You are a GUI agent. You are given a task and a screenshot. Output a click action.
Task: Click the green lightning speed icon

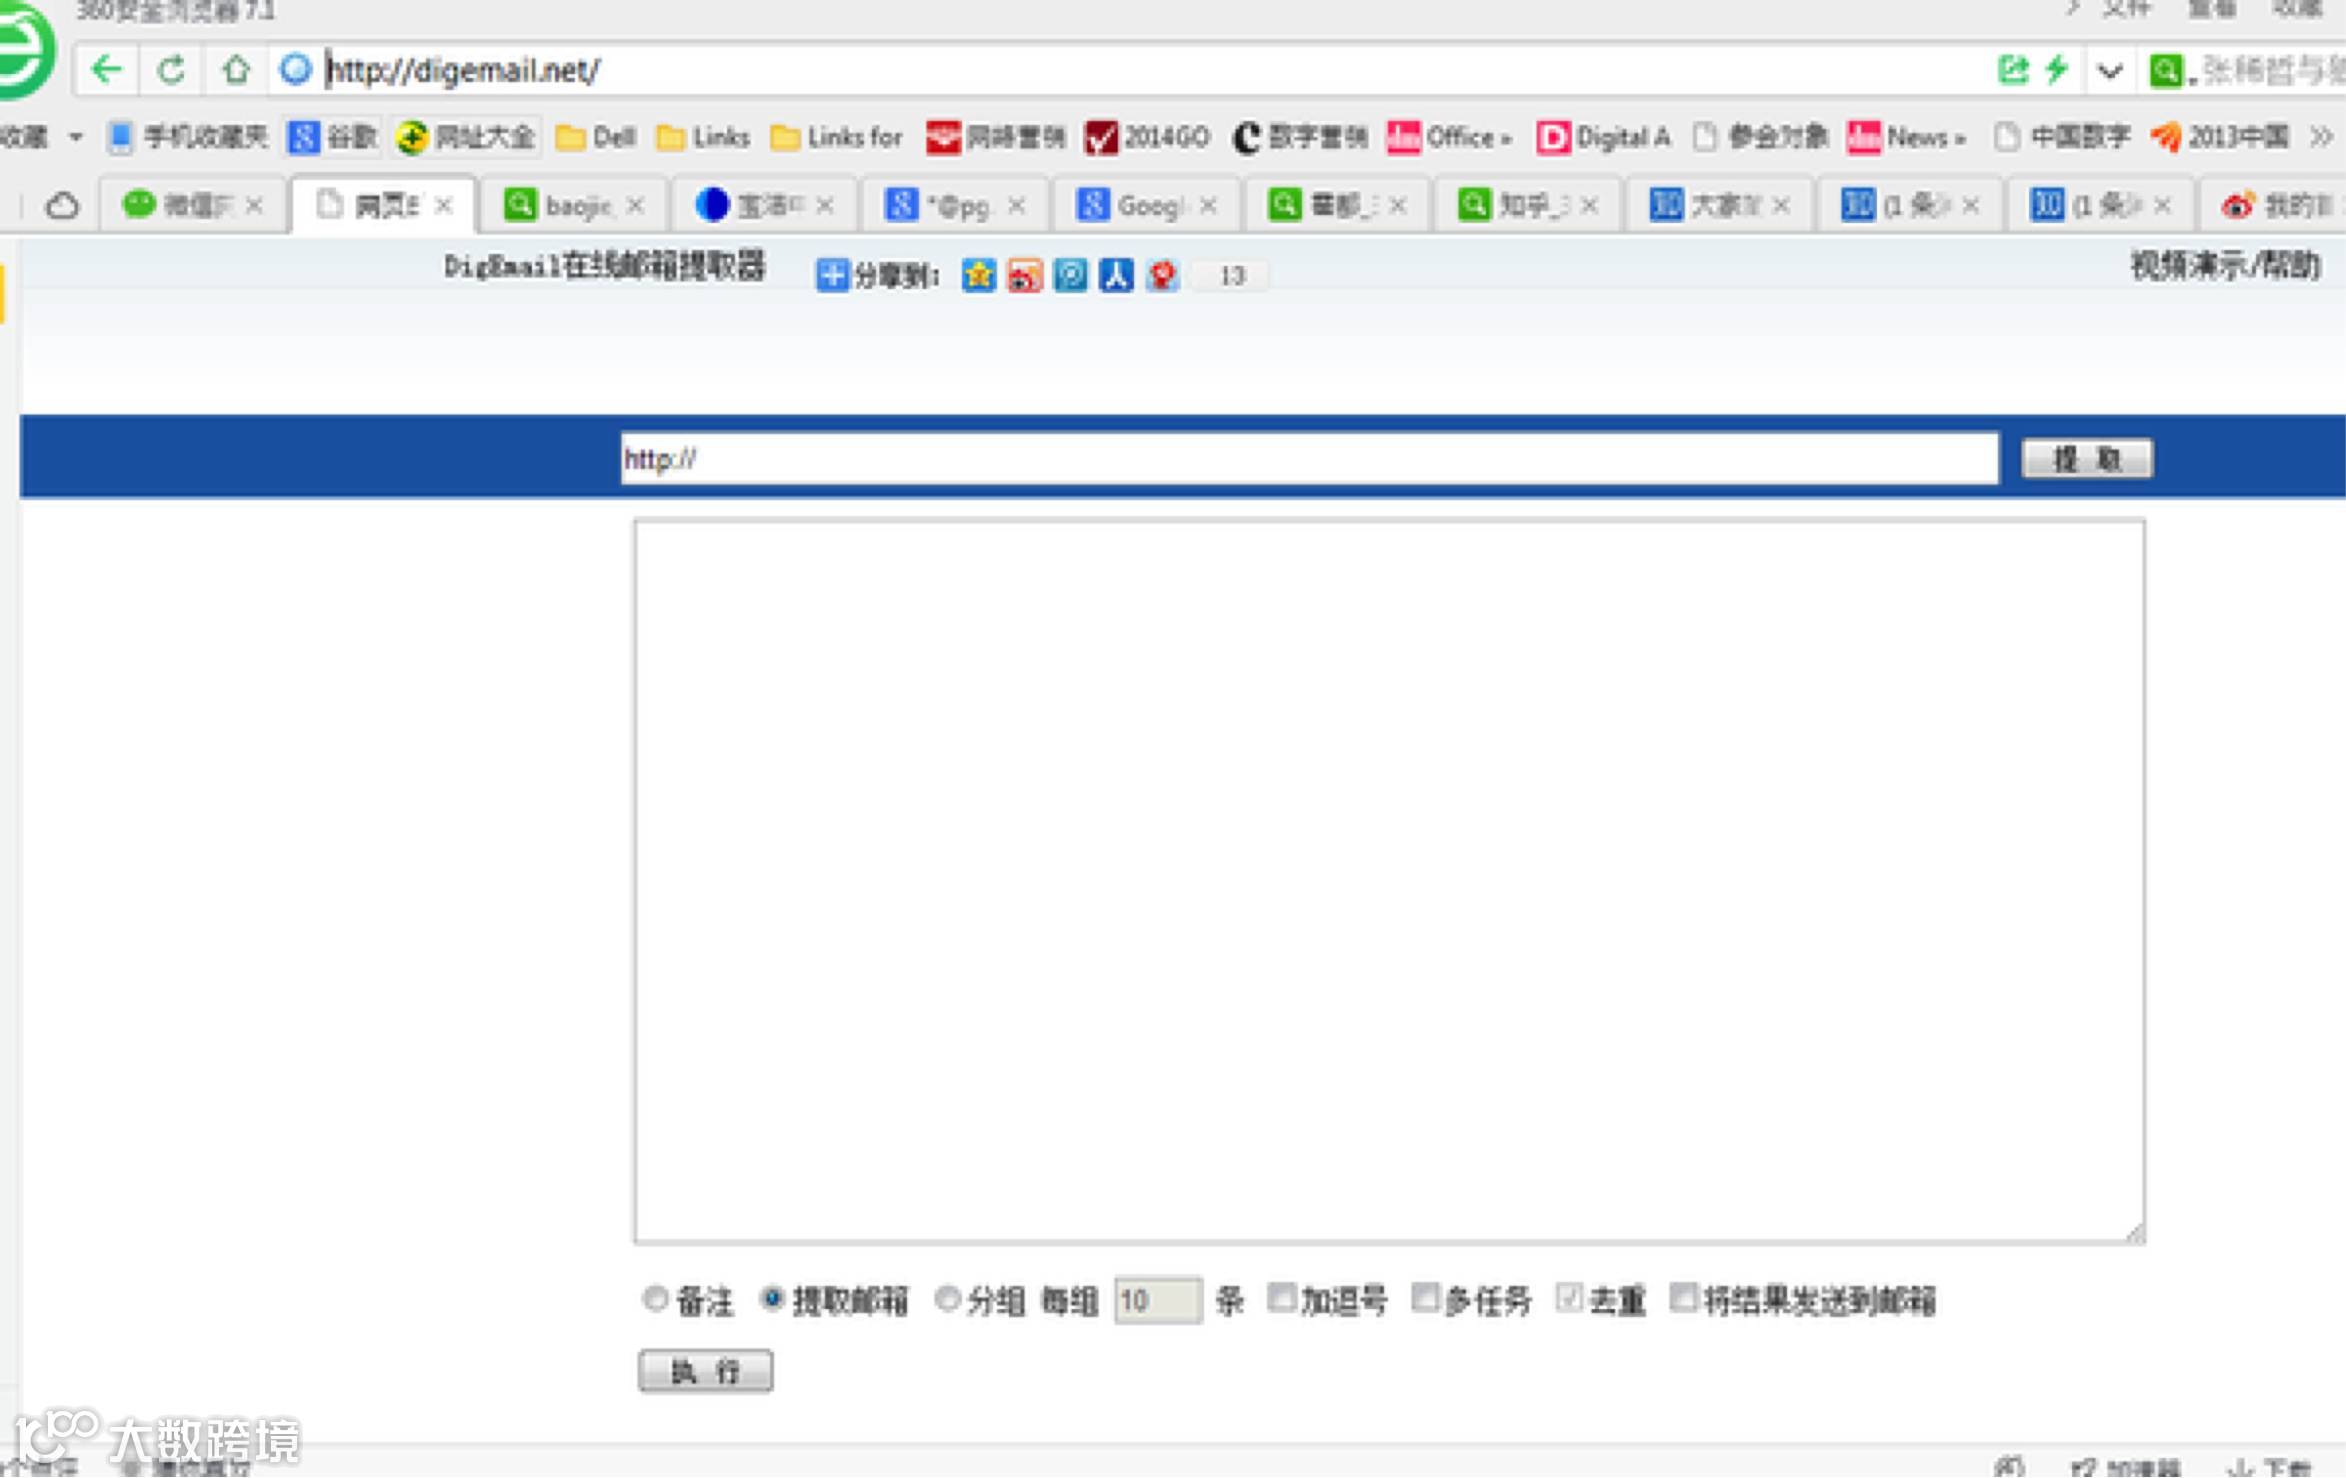pos(2056,70)
